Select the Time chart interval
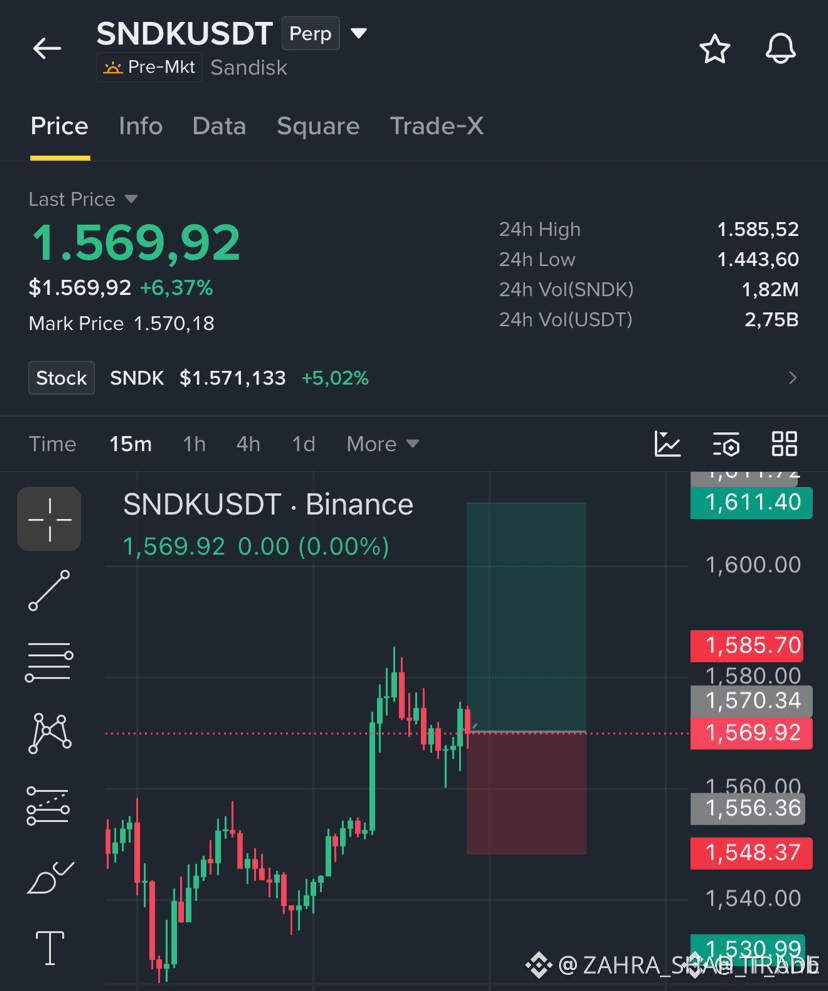 coord(52,444)
